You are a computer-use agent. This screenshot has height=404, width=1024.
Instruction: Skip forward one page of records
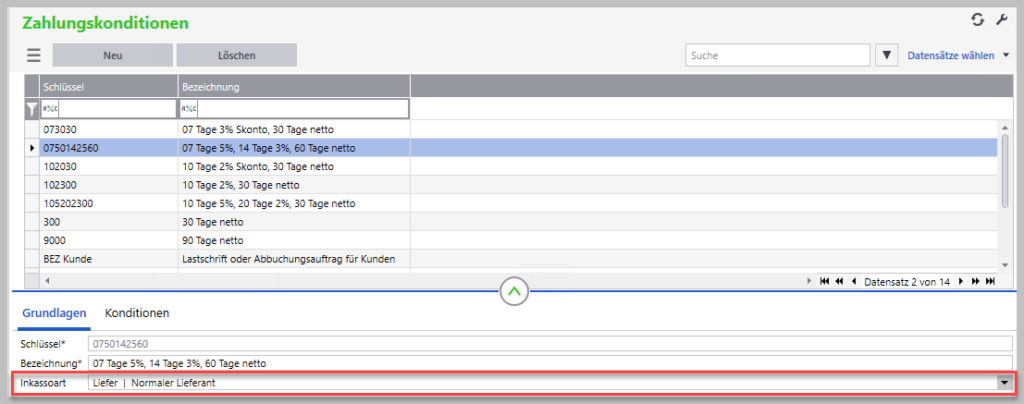[x=975, y=282]
